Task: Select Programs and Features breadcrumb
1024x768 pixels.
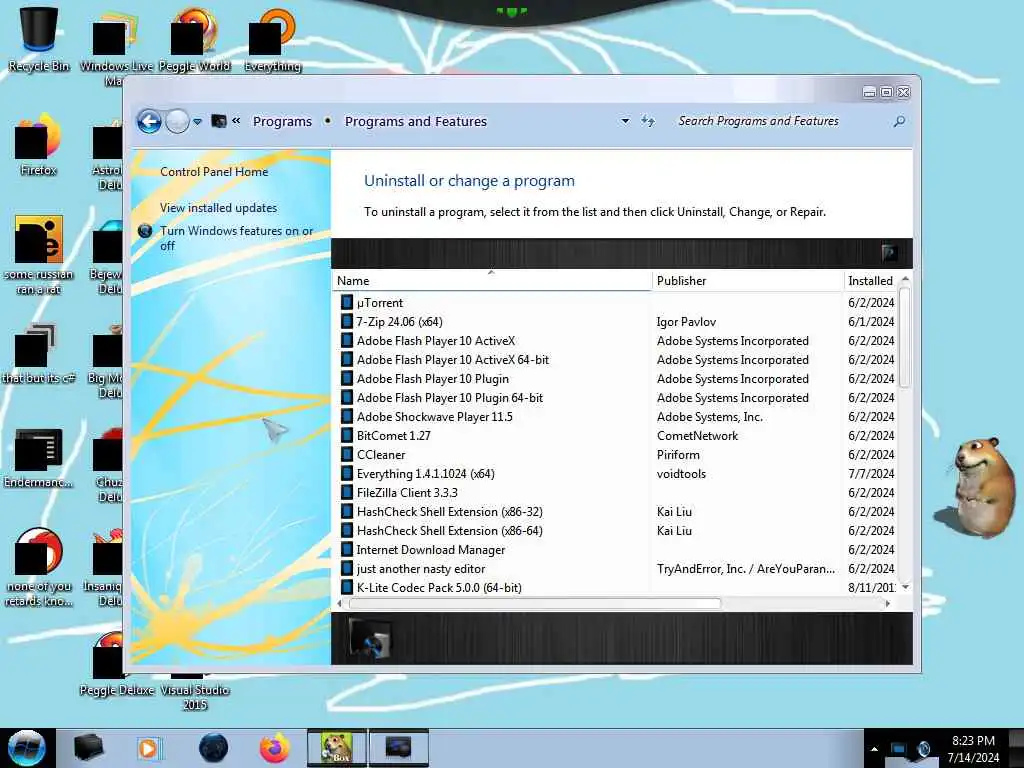Action: (416, 121)
